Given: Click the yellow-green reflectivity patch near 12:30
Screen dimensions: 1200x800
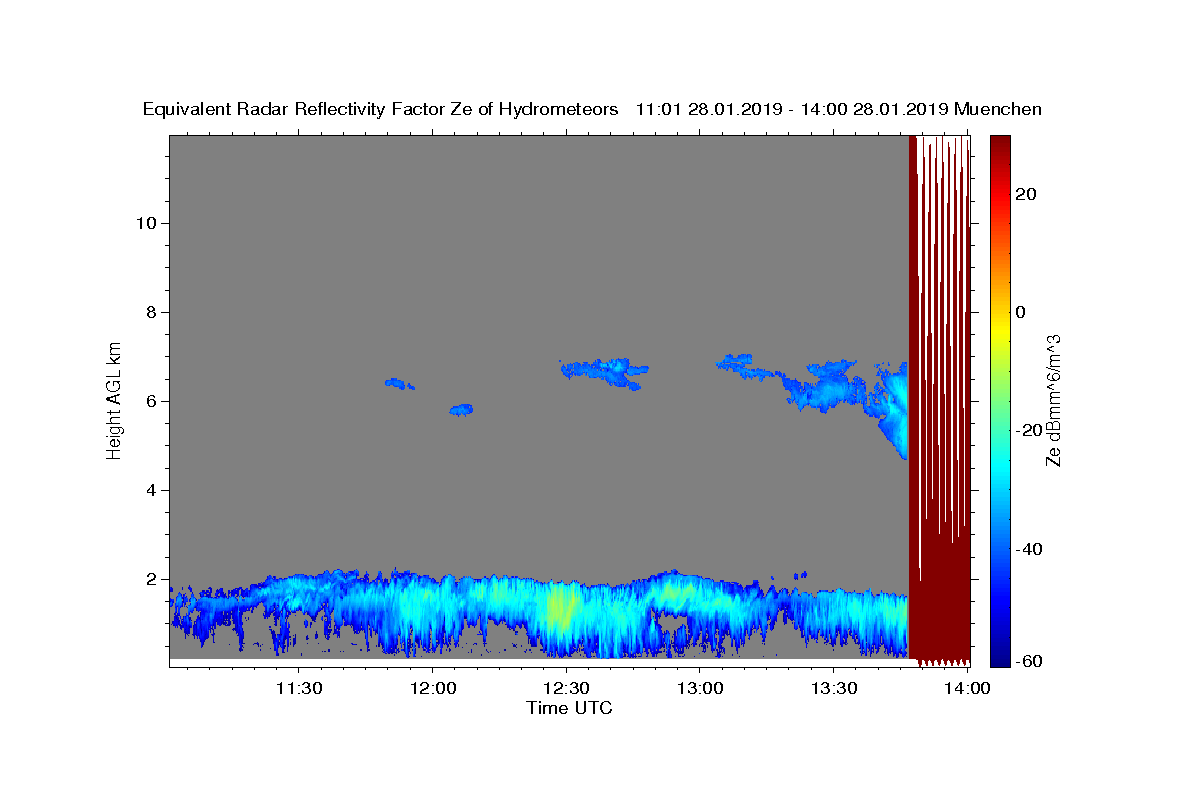Looking at the screenshot, I should [560, 610].
